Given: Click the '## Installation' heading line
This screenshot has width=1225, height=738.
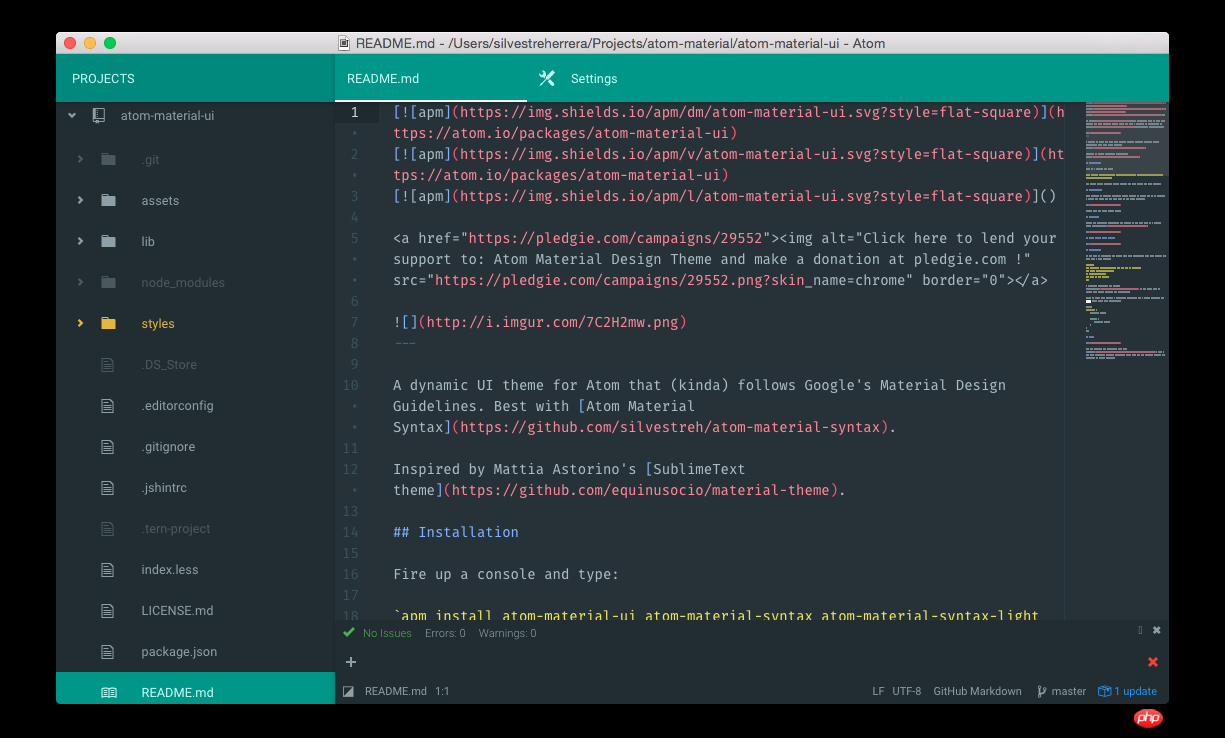Looking at the screenshot, I should [456, 532].
